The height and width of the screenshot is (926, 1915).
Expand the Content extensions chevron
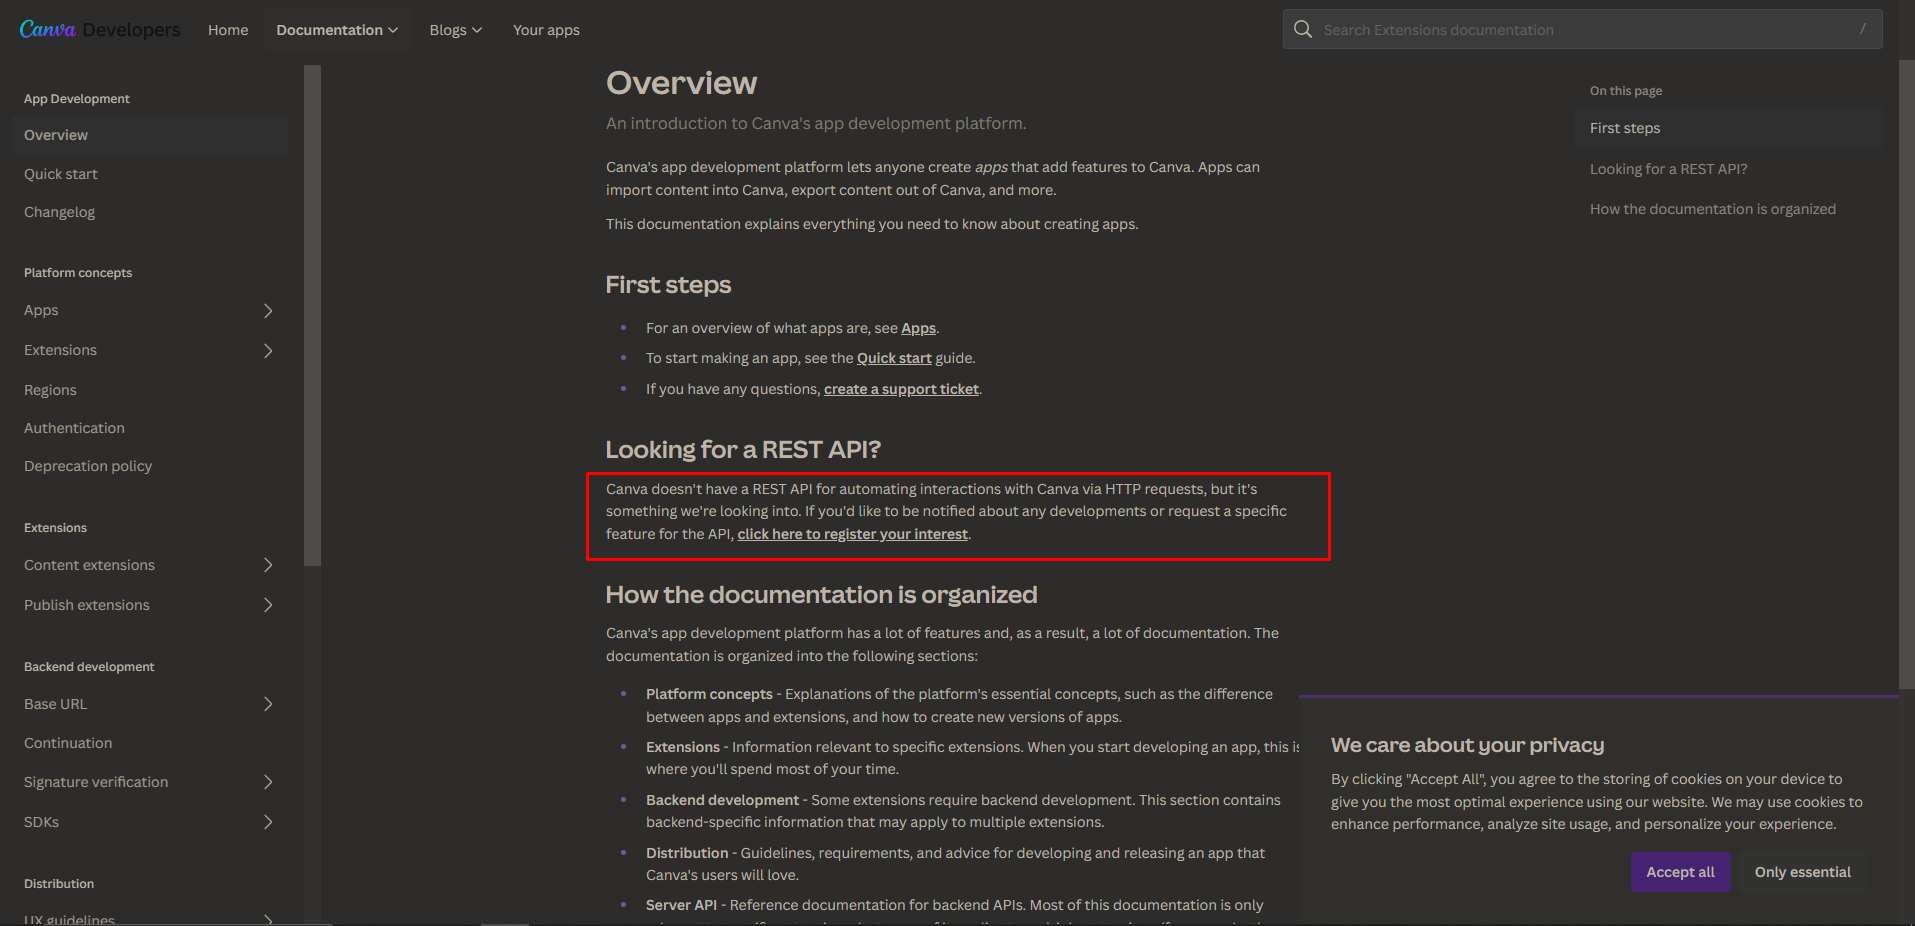[x=268, y=565]
